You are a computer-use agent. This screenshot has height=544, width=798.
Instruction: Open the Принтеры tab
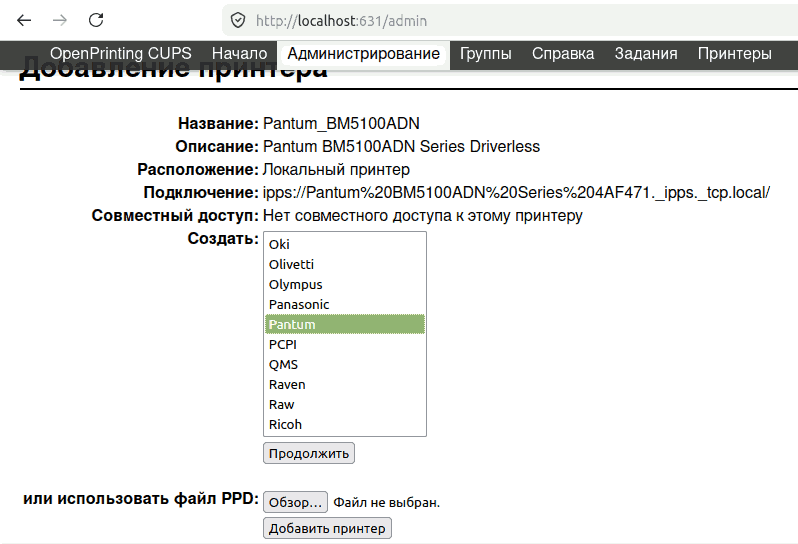[x=734, y=53]
